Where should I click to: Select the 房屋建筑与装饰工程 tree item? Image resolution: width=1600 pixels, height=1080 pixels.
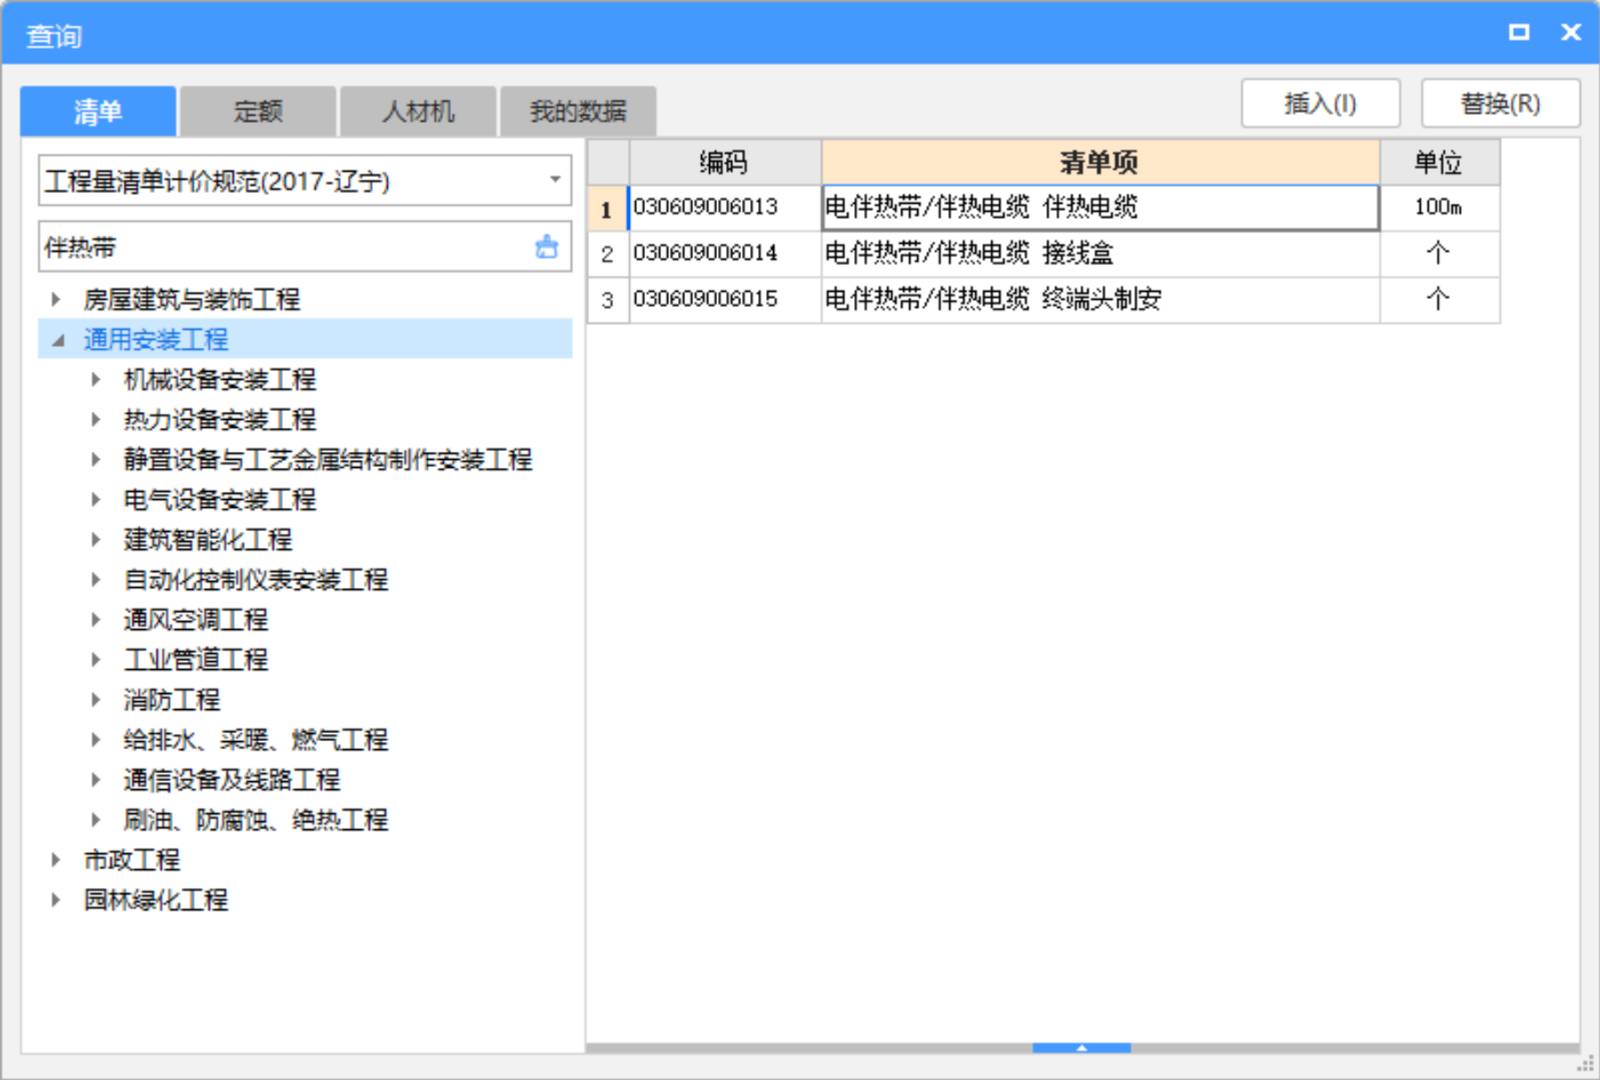click(192, 299)
